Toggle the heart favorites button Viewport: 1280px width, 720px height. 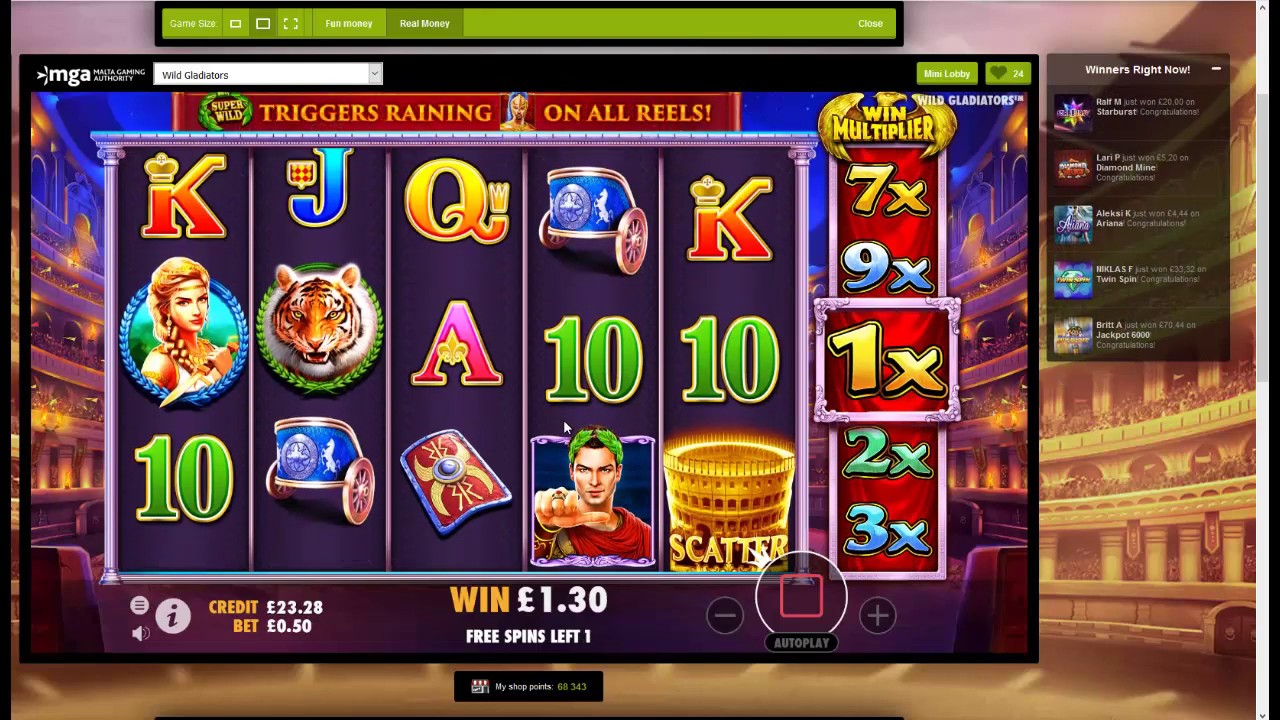[1008, 74]
